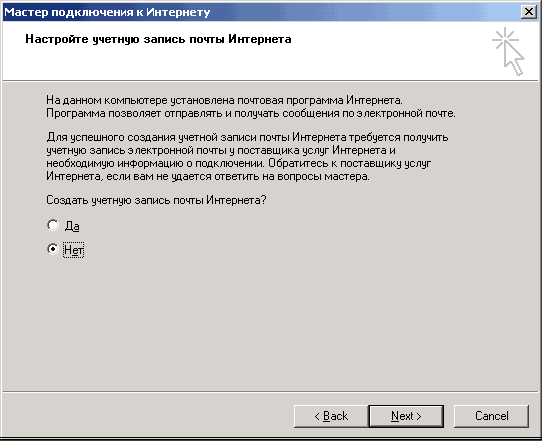
Task: Click the line starting На данном компьютере
Action: (224, 100)
